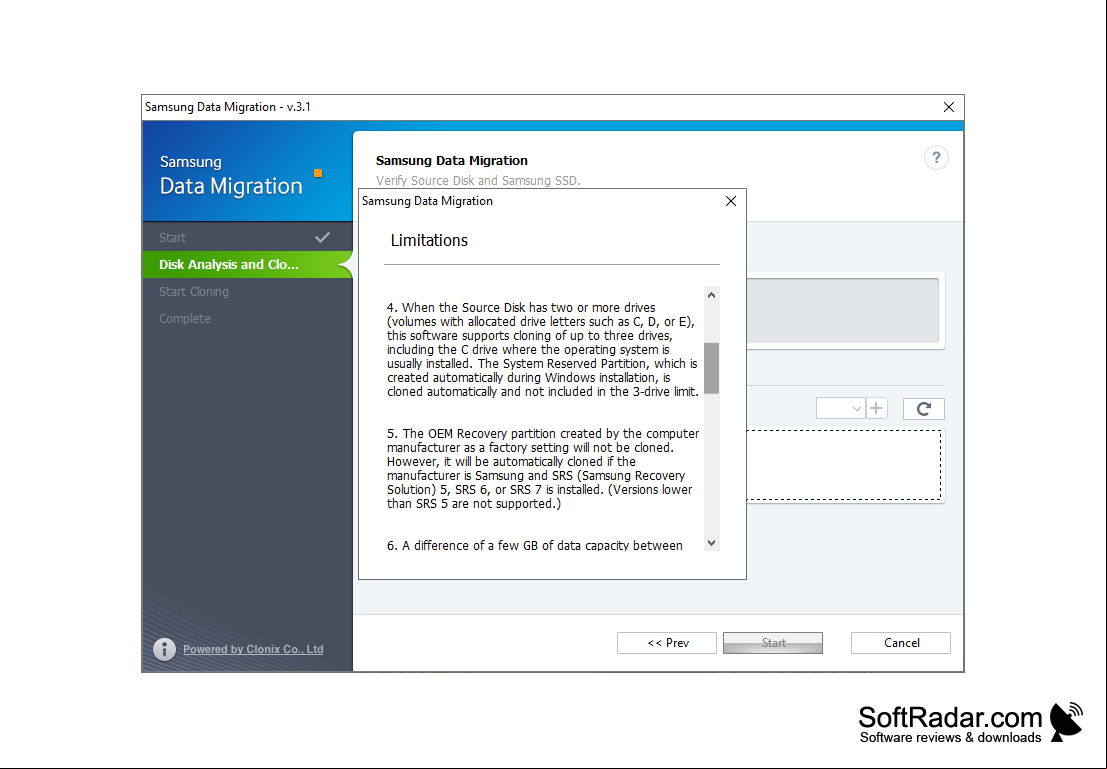The width and height of the screenshot is (1107, 769).
Task: Select the Complete step in sidebar
Action: [x=247, y=318]
